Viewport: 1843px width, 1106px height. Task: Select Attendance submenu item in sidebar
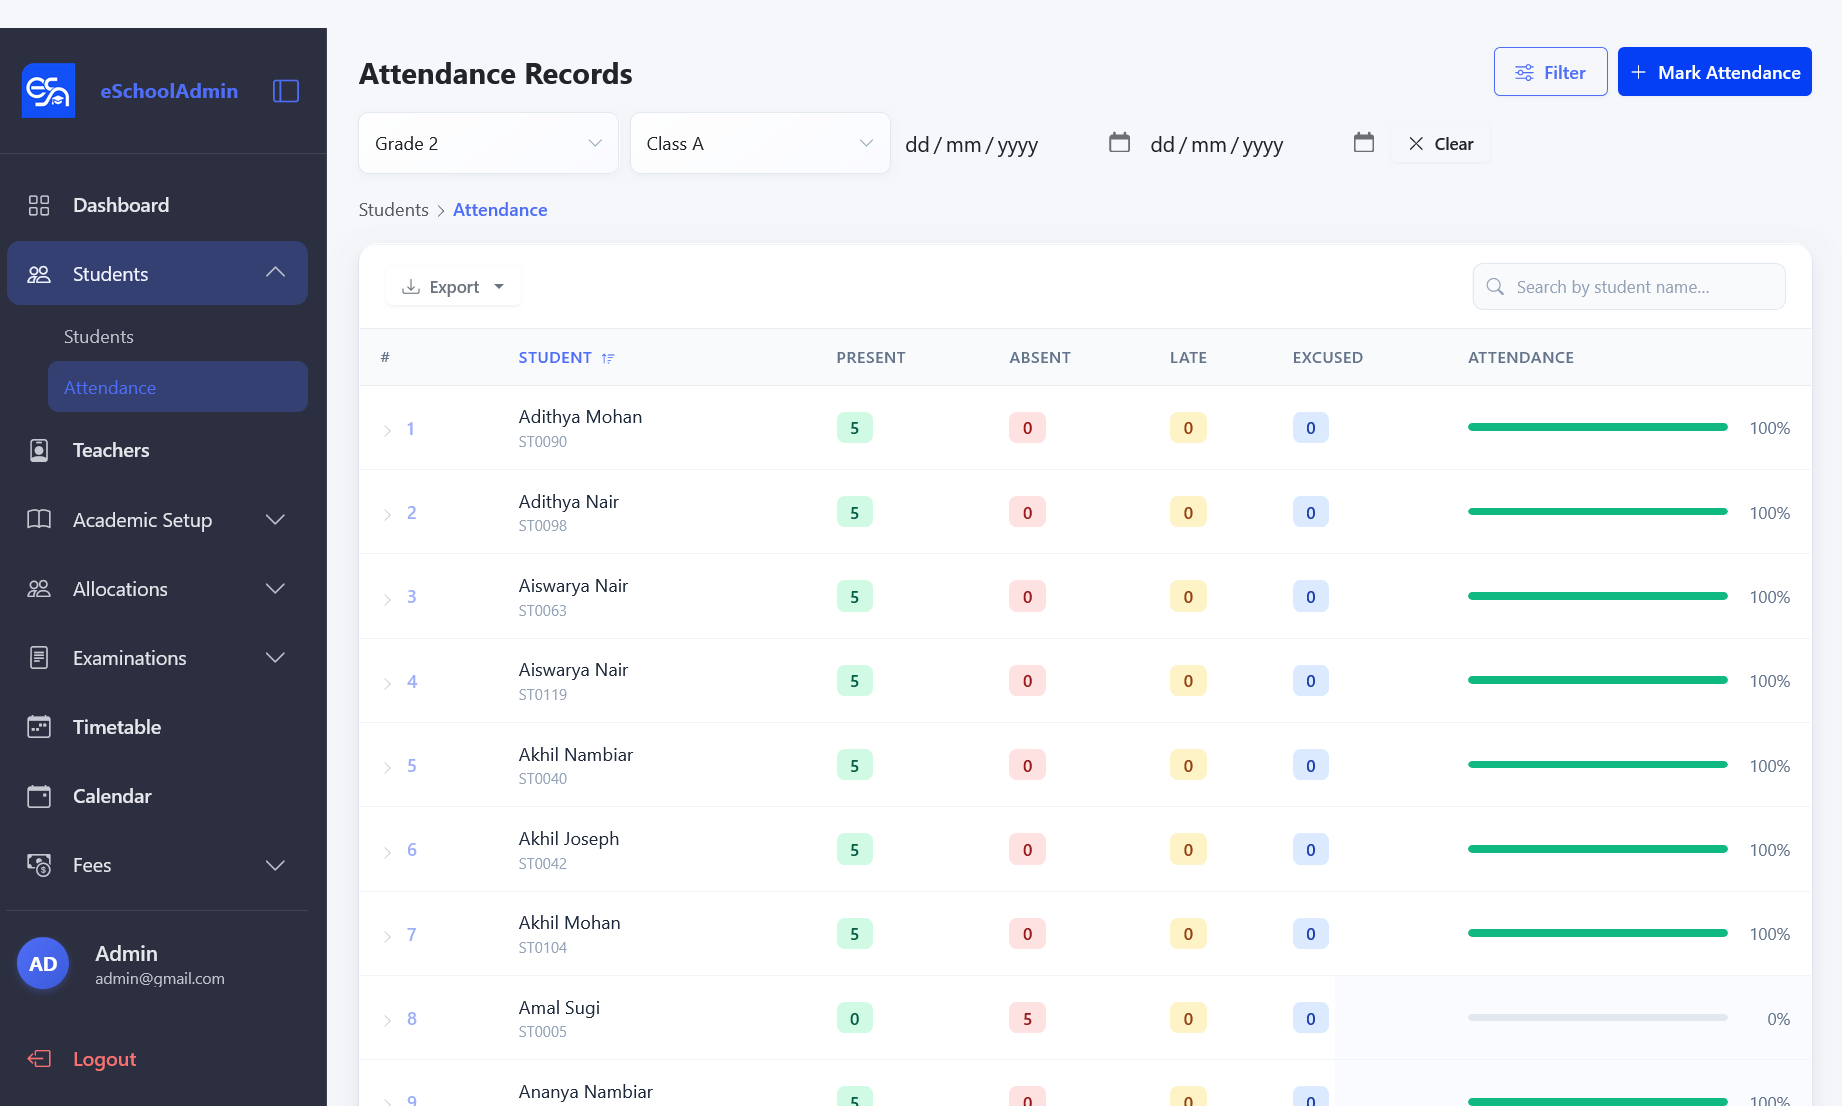178,387
